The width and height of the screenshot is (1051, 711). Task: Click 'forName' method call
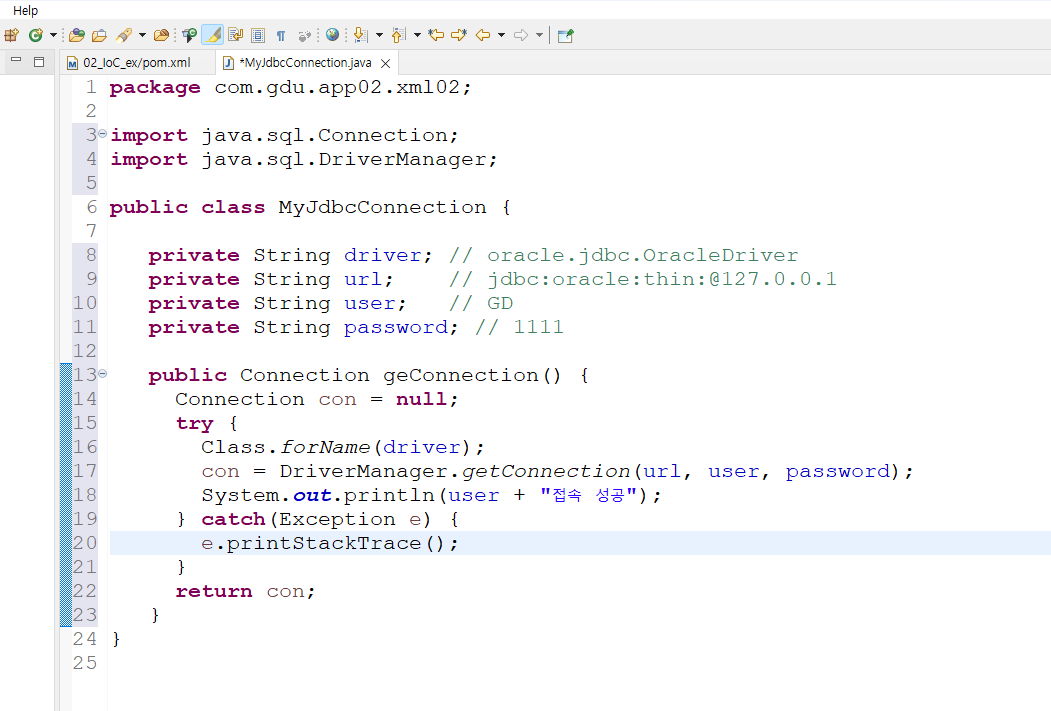pos(325,447)
